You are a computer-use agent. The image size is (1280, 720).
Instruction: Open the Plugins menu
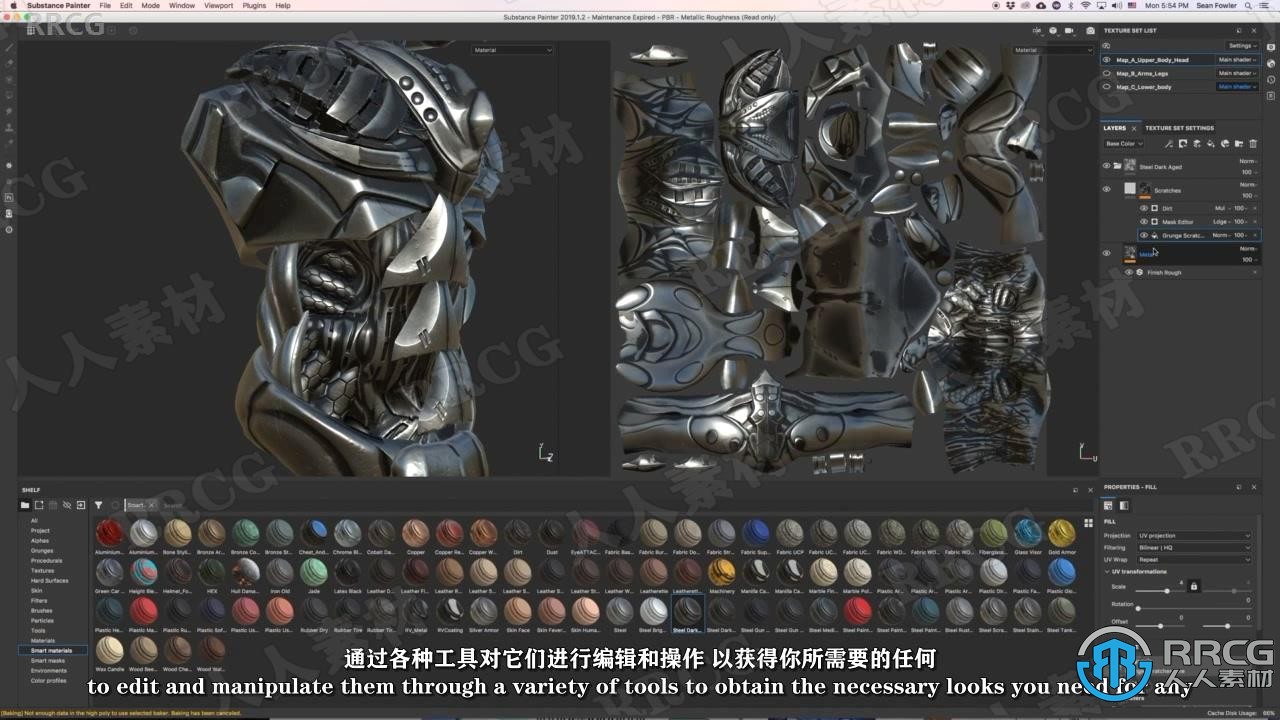(x=254, y=5)
